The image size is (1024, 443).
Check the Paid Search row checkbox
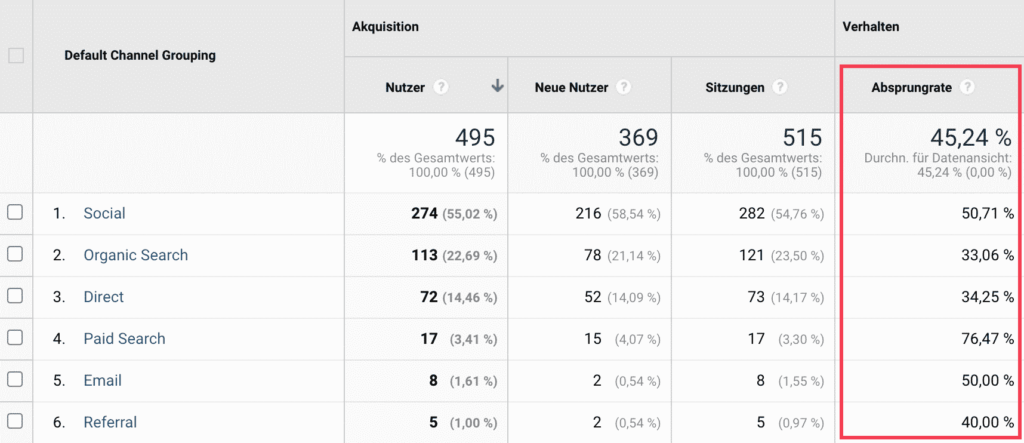(15, 337)
